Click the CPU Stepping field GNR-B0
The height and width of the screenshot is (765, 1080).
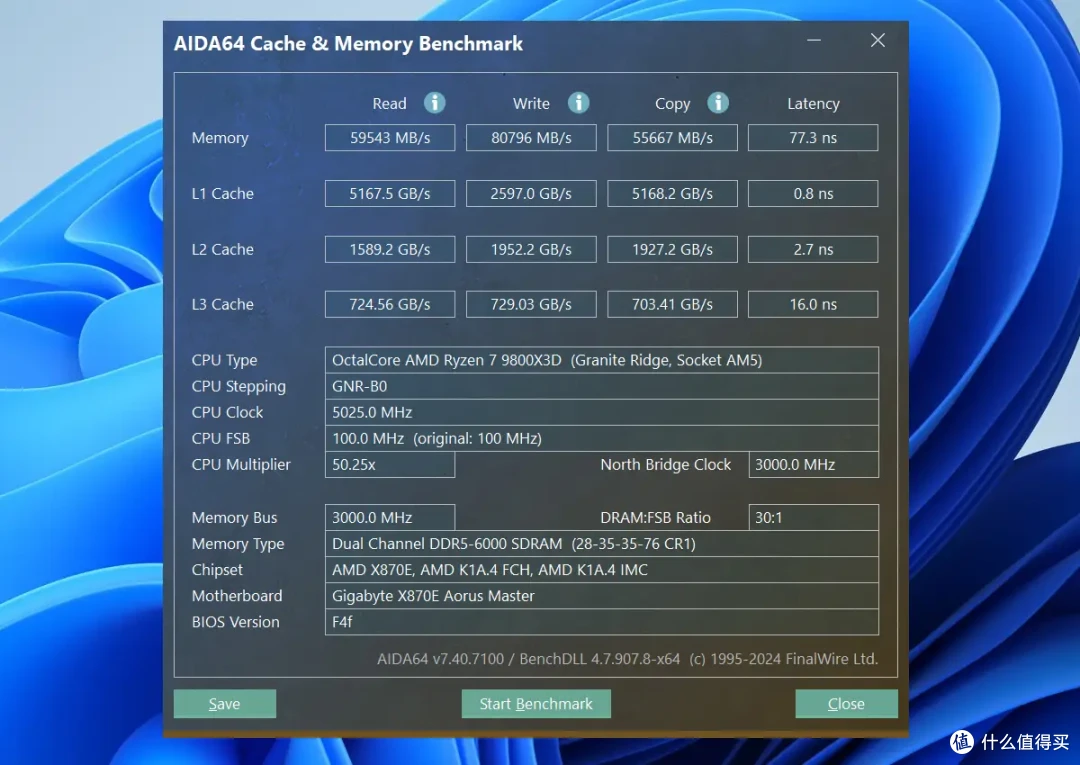[x=602, y=386]
